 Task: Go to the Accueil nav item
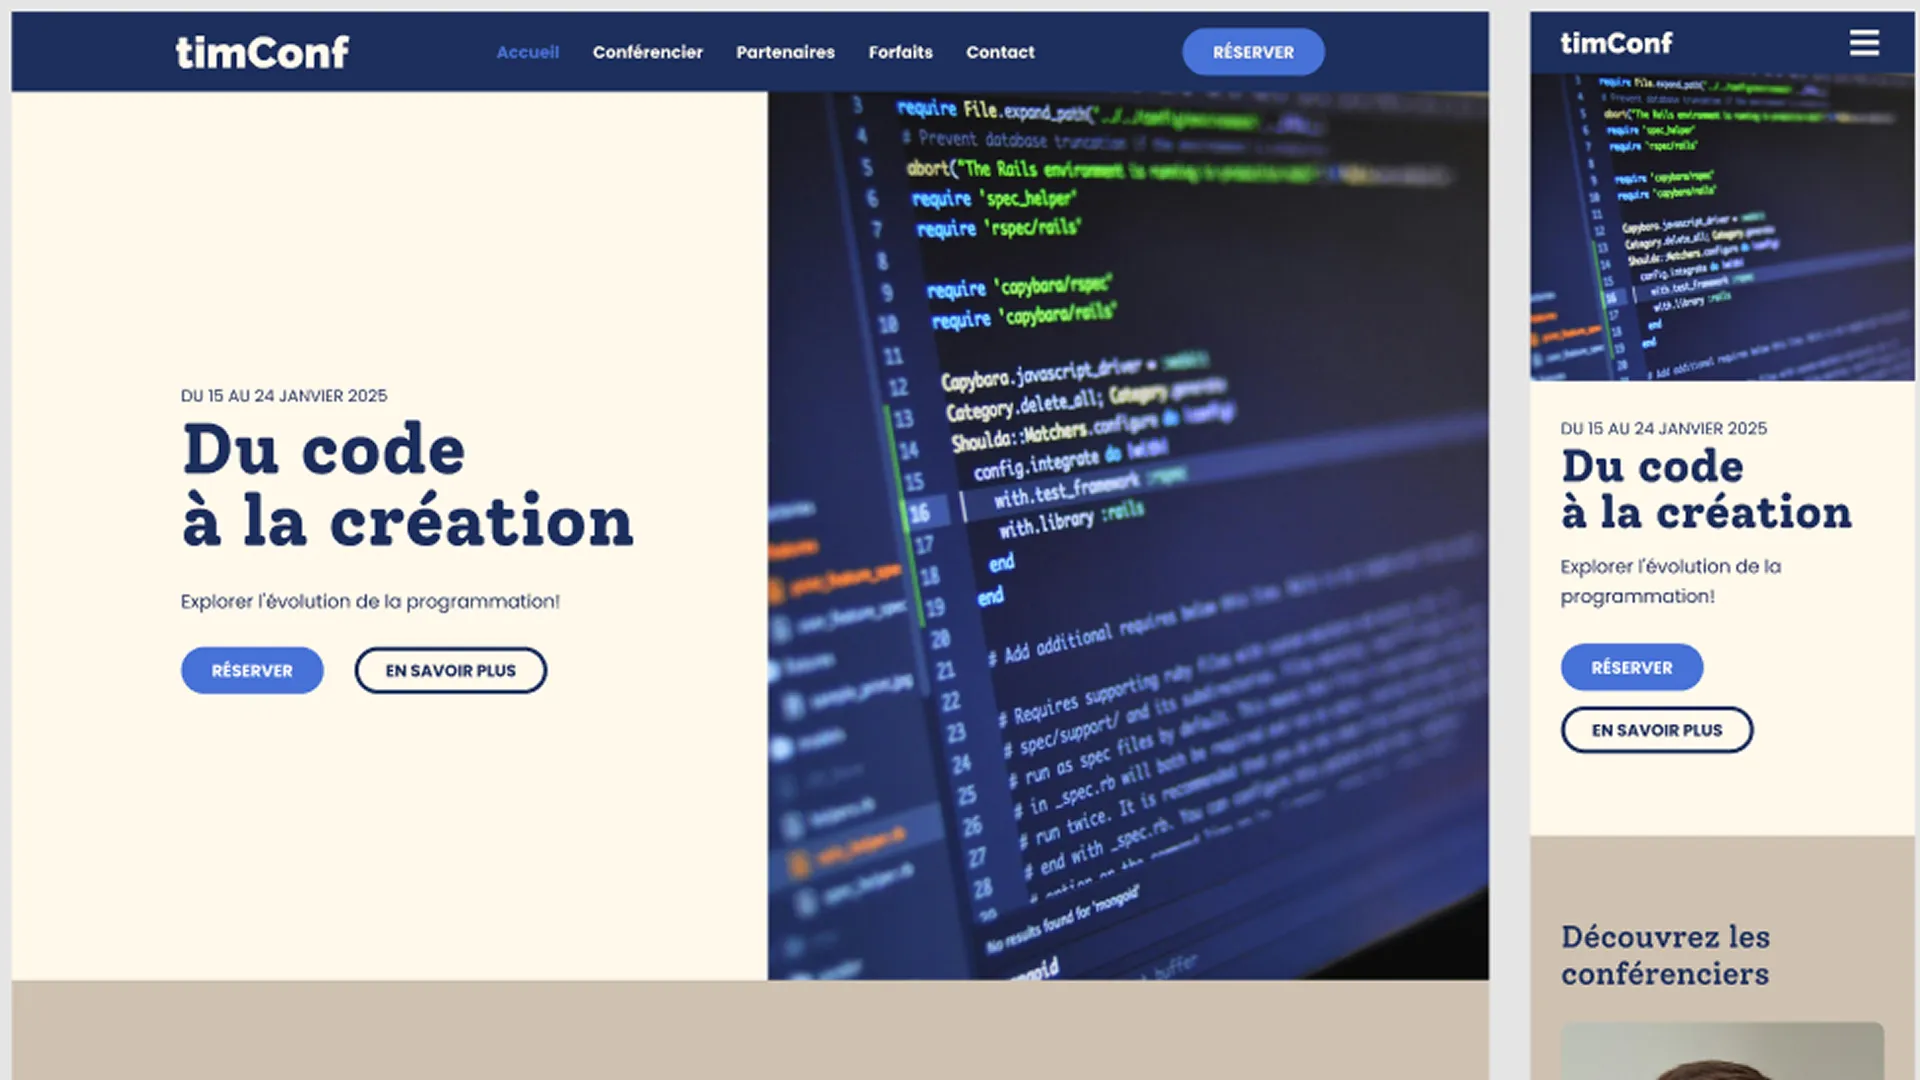[x=528, y=52]
